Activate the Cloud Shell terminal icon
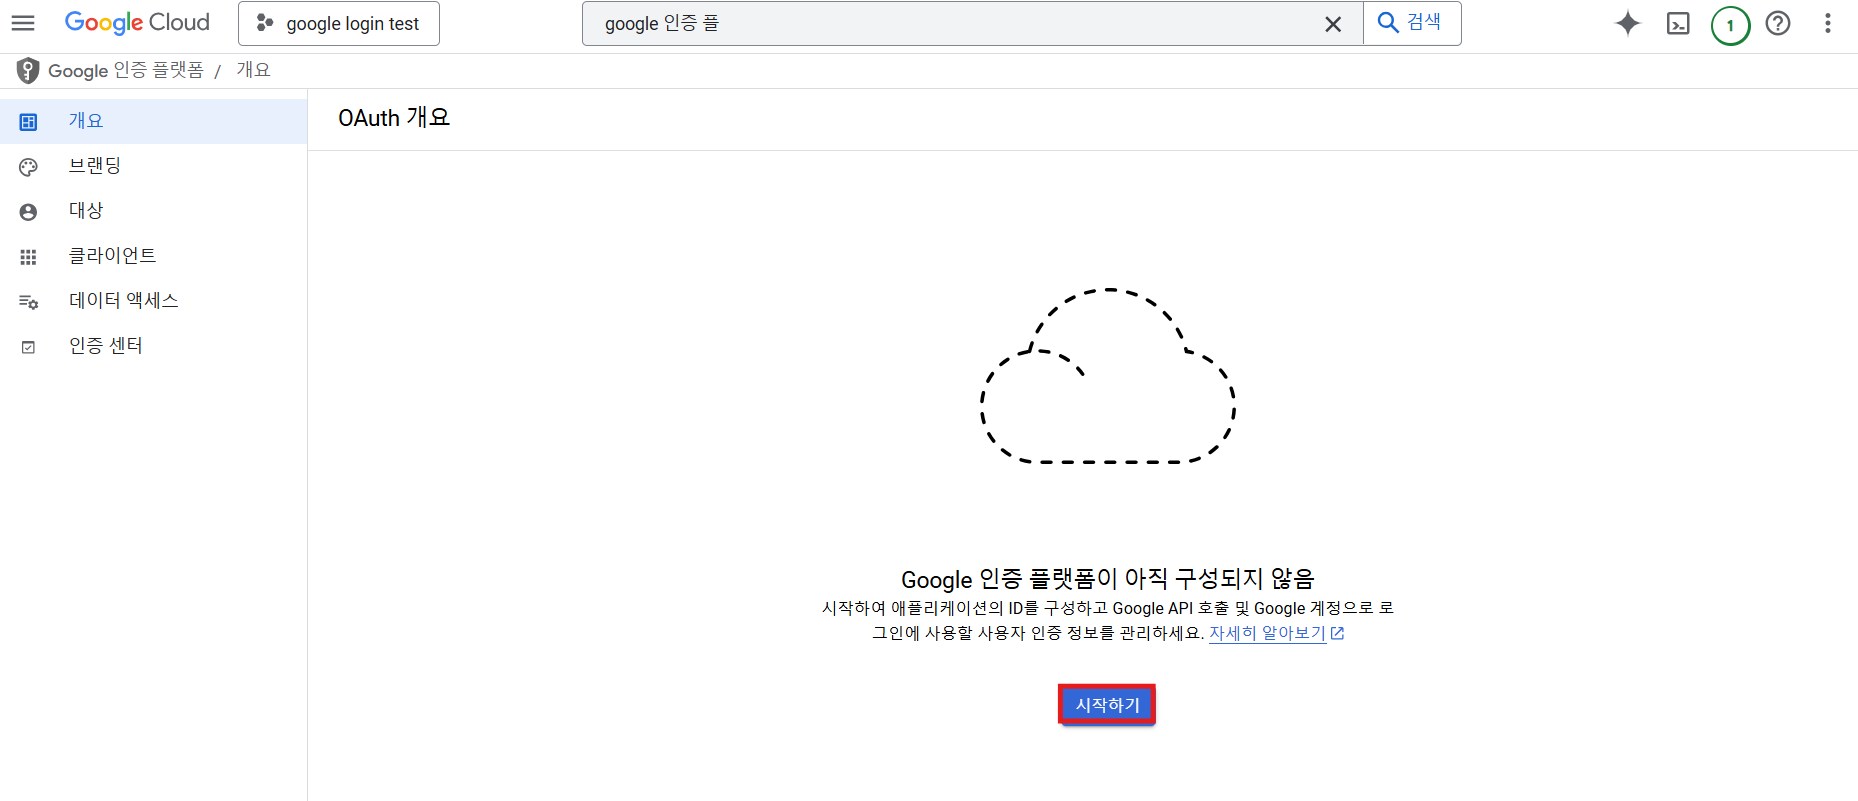Image resolution: width=1858 pixels, height=801 pixels. [x=1678, y=24]
